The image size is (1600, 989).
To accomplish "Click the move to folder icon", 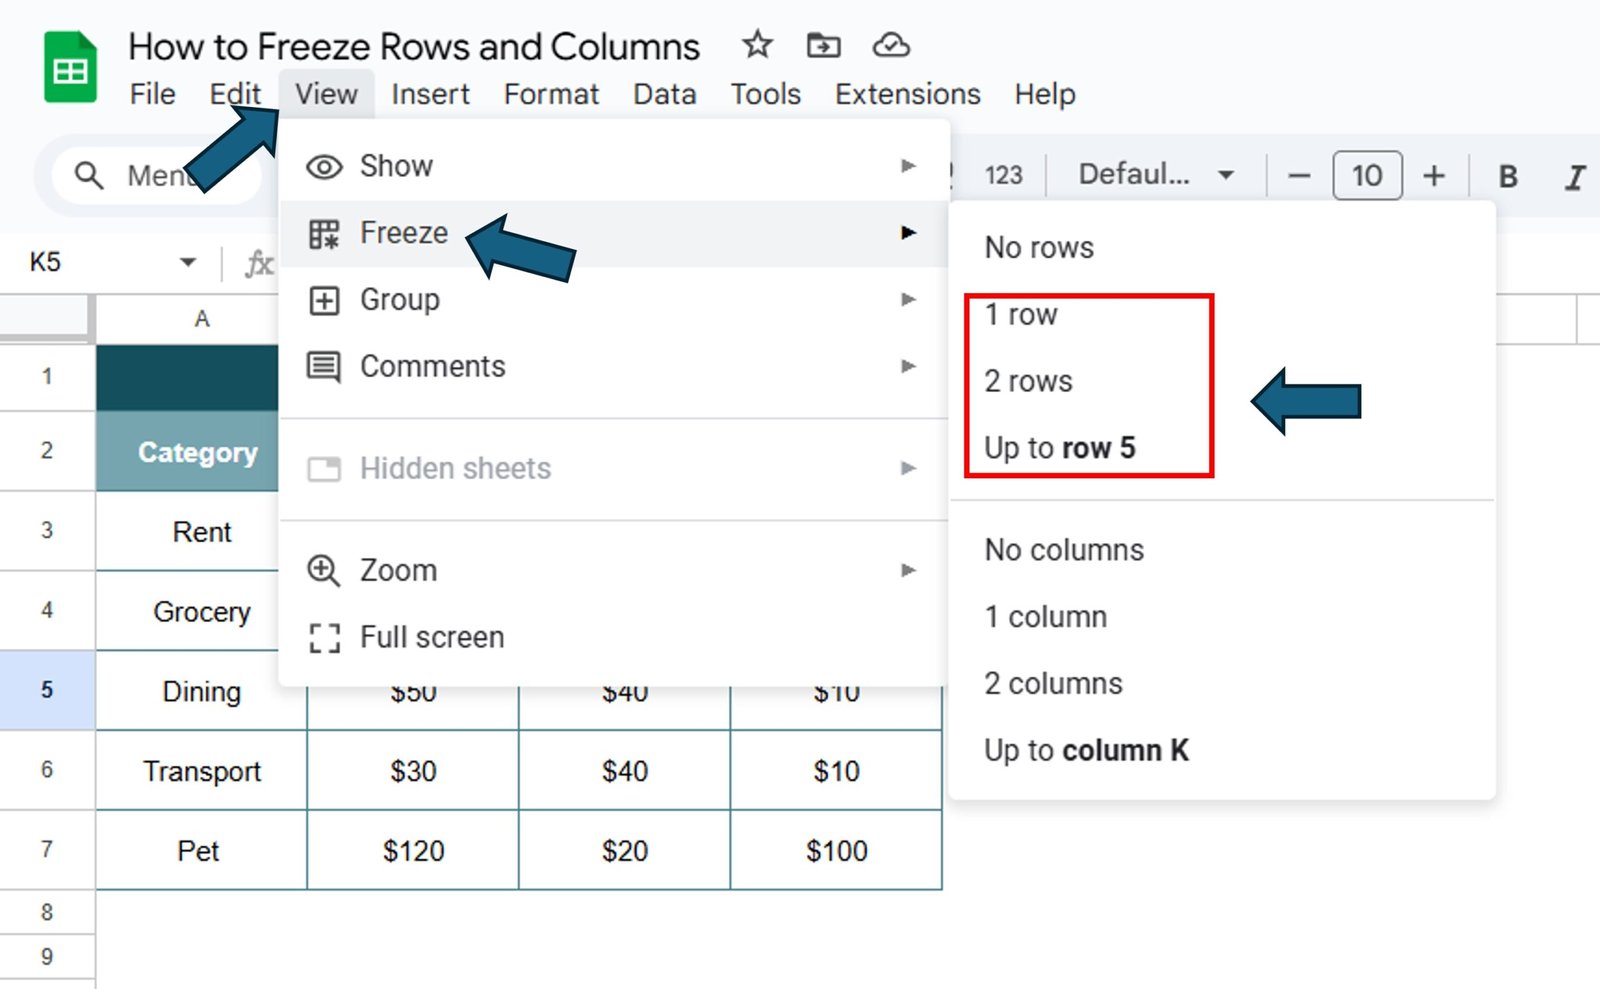I will tap(823, 45).
